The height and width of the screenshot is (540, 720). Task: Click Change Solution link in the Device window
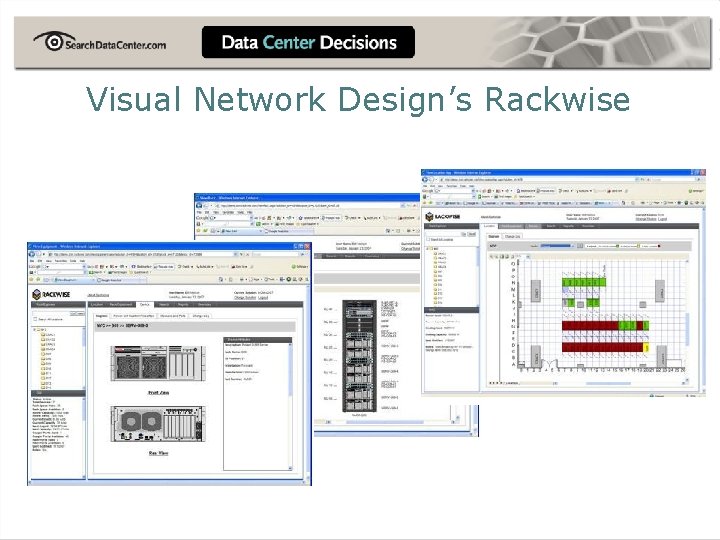click(x=245, y=298)
